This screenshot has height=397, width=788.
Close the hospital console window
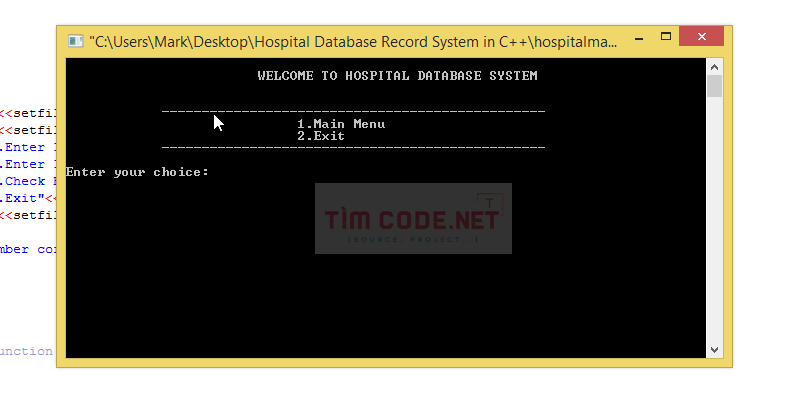[702, 36]
